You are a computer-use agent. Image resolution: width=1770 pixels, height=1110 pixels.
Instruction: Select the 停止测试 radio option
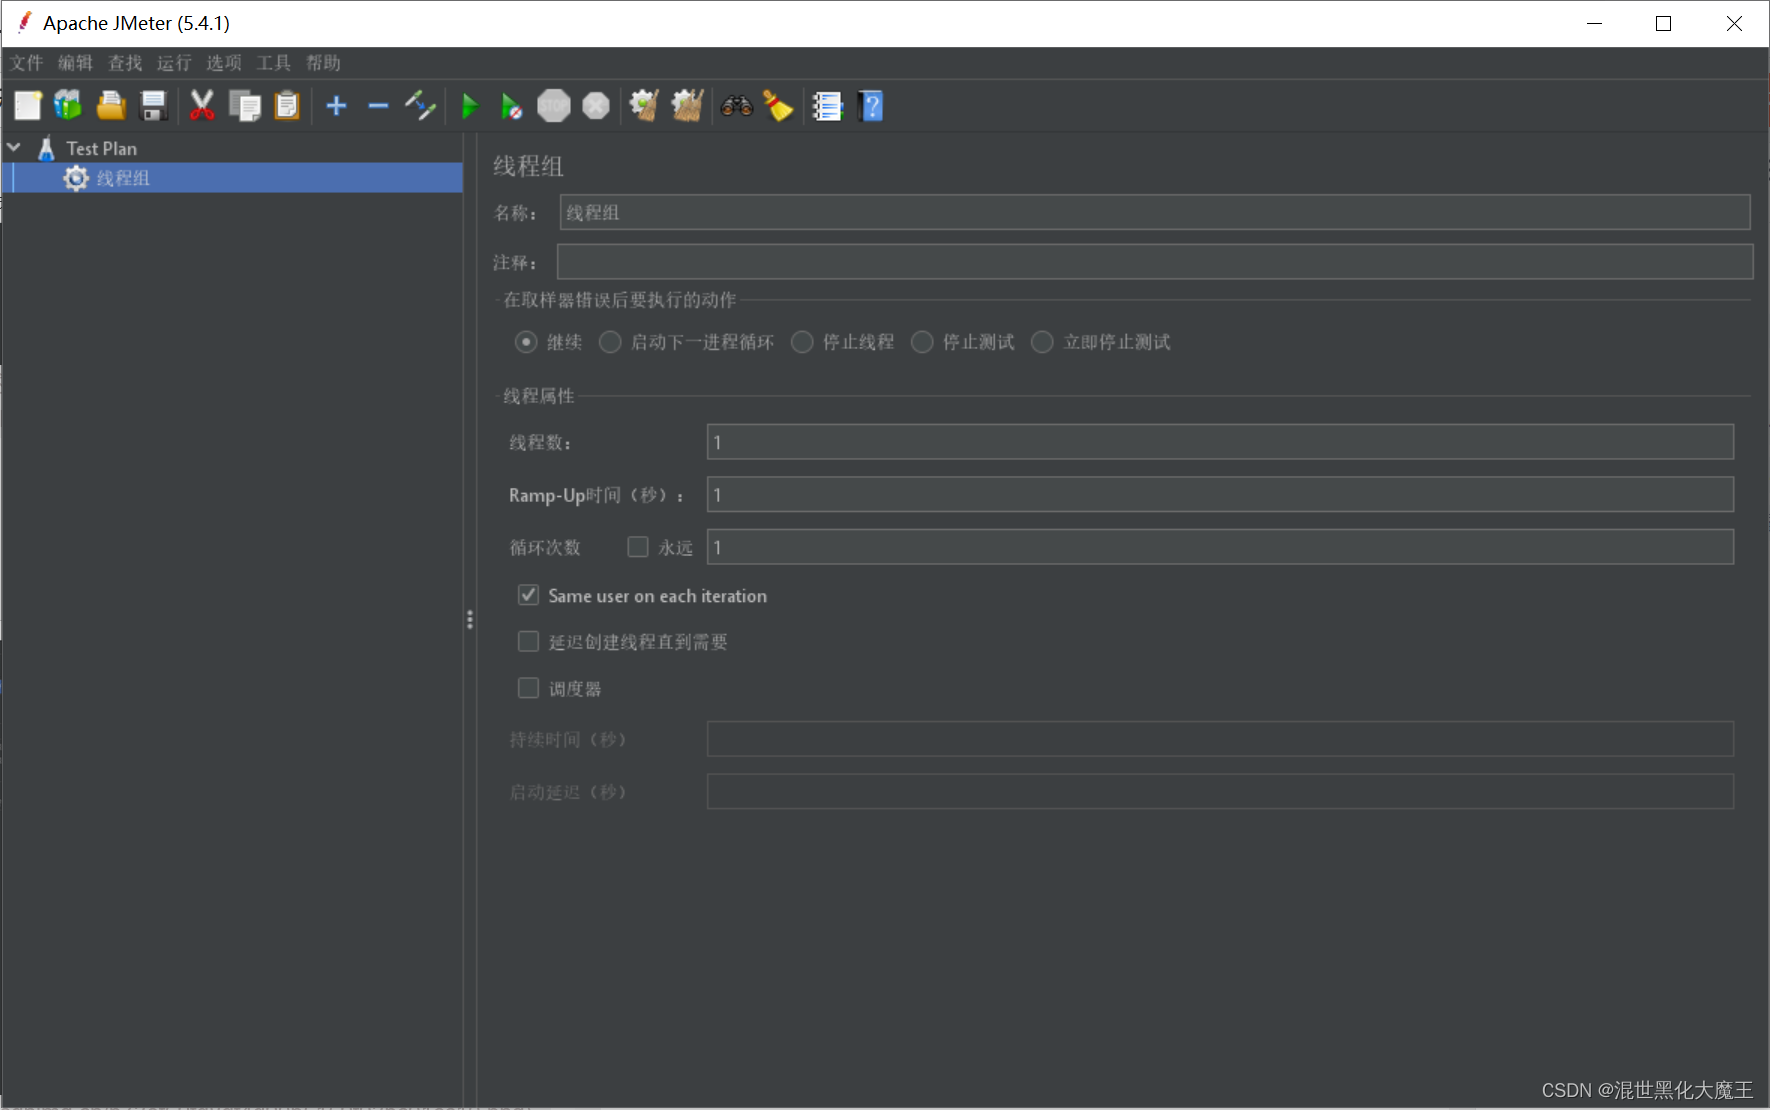pyautogui.click(x=922, y=342)
